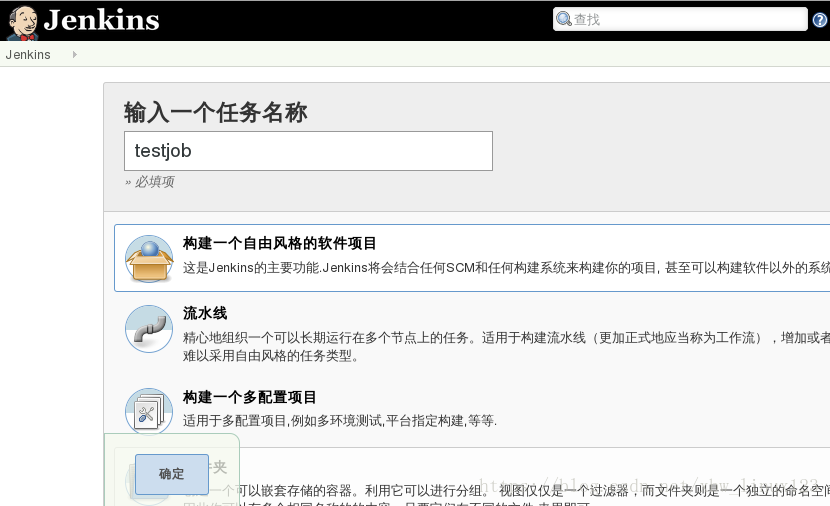Screen dimensions: 830x506
Task: Click the 输入一个任务名称 heading
Action: pyautogui.click(x=215, y=112)
